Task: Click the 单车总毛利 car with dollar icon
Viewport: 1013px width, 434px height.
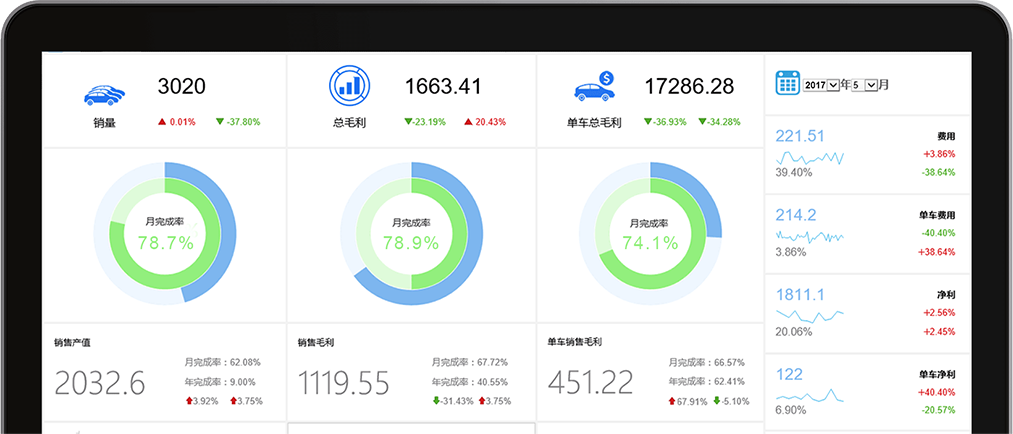Action: [x=594, y=87]
